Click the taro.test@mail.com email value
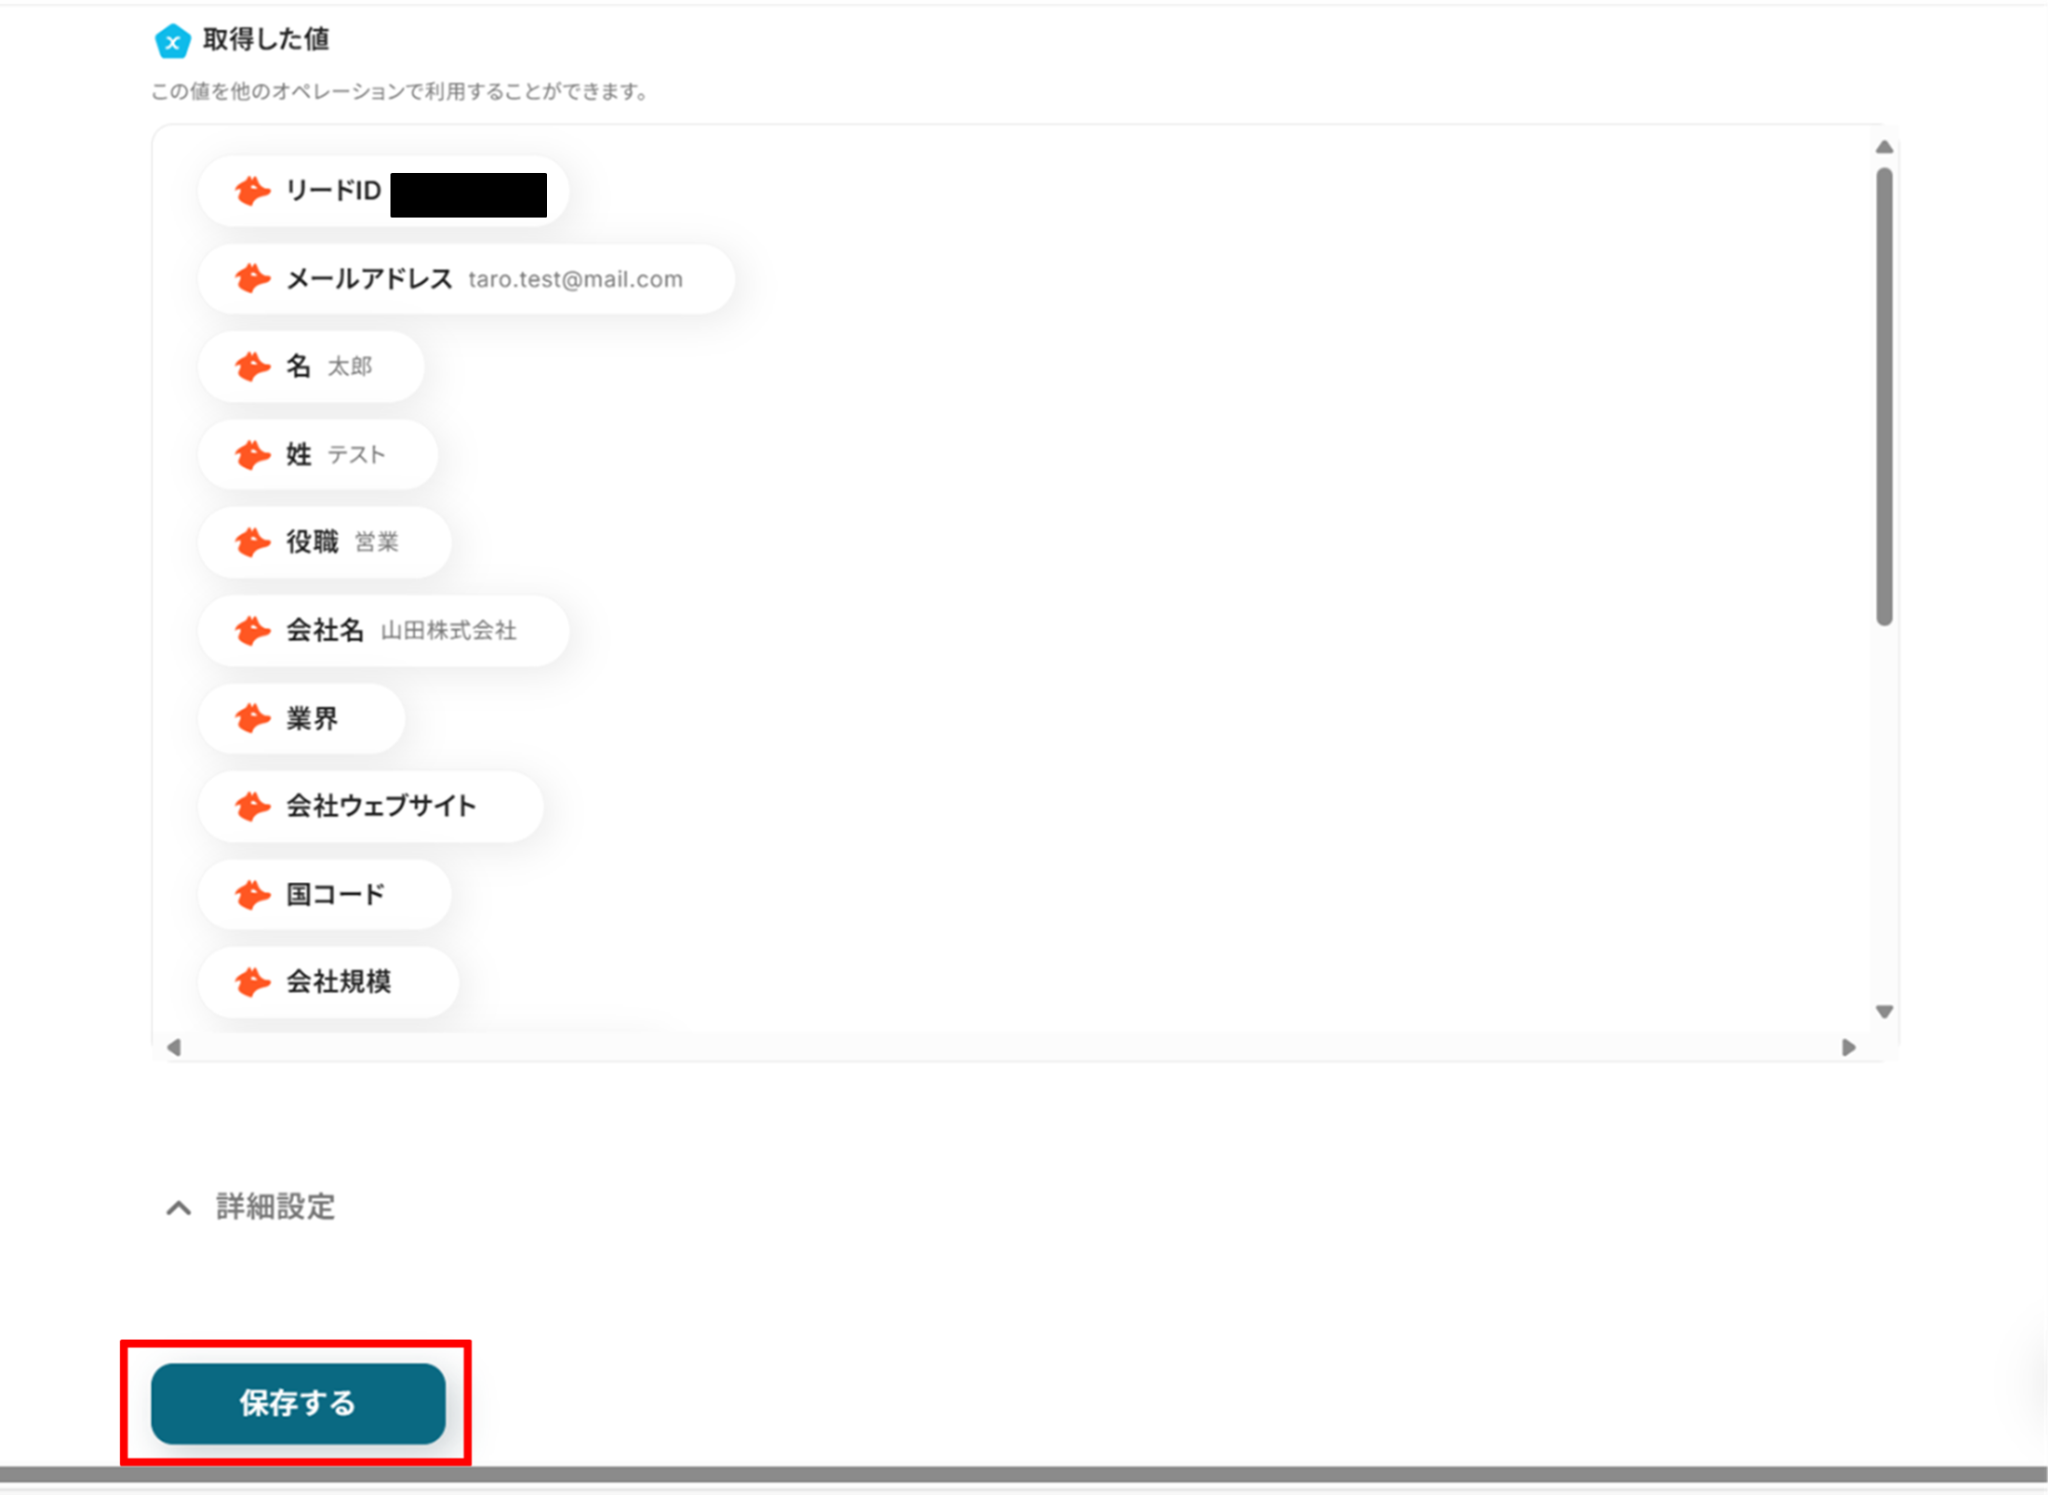The height and width of the screenshot is (1495, 2048). [575, 279]
